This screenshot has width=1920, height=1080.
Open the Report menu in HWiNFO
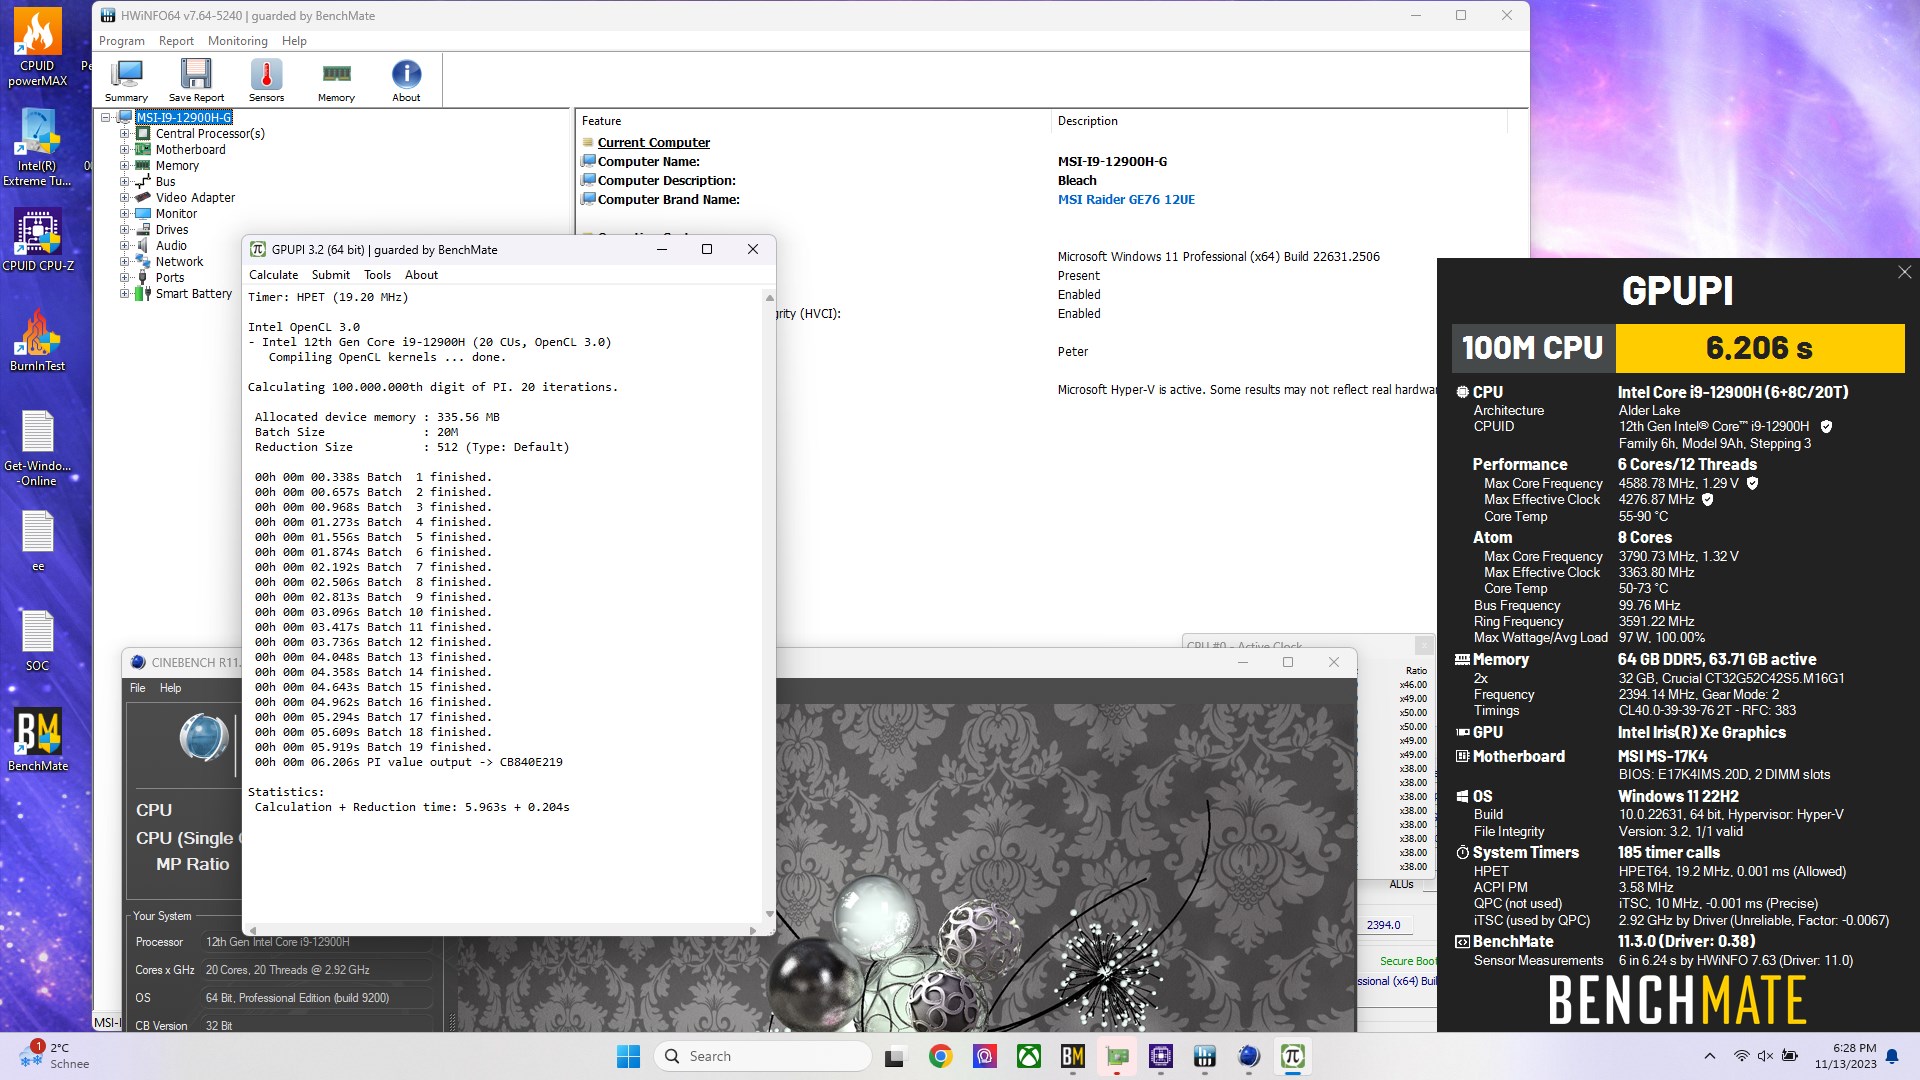176,41
